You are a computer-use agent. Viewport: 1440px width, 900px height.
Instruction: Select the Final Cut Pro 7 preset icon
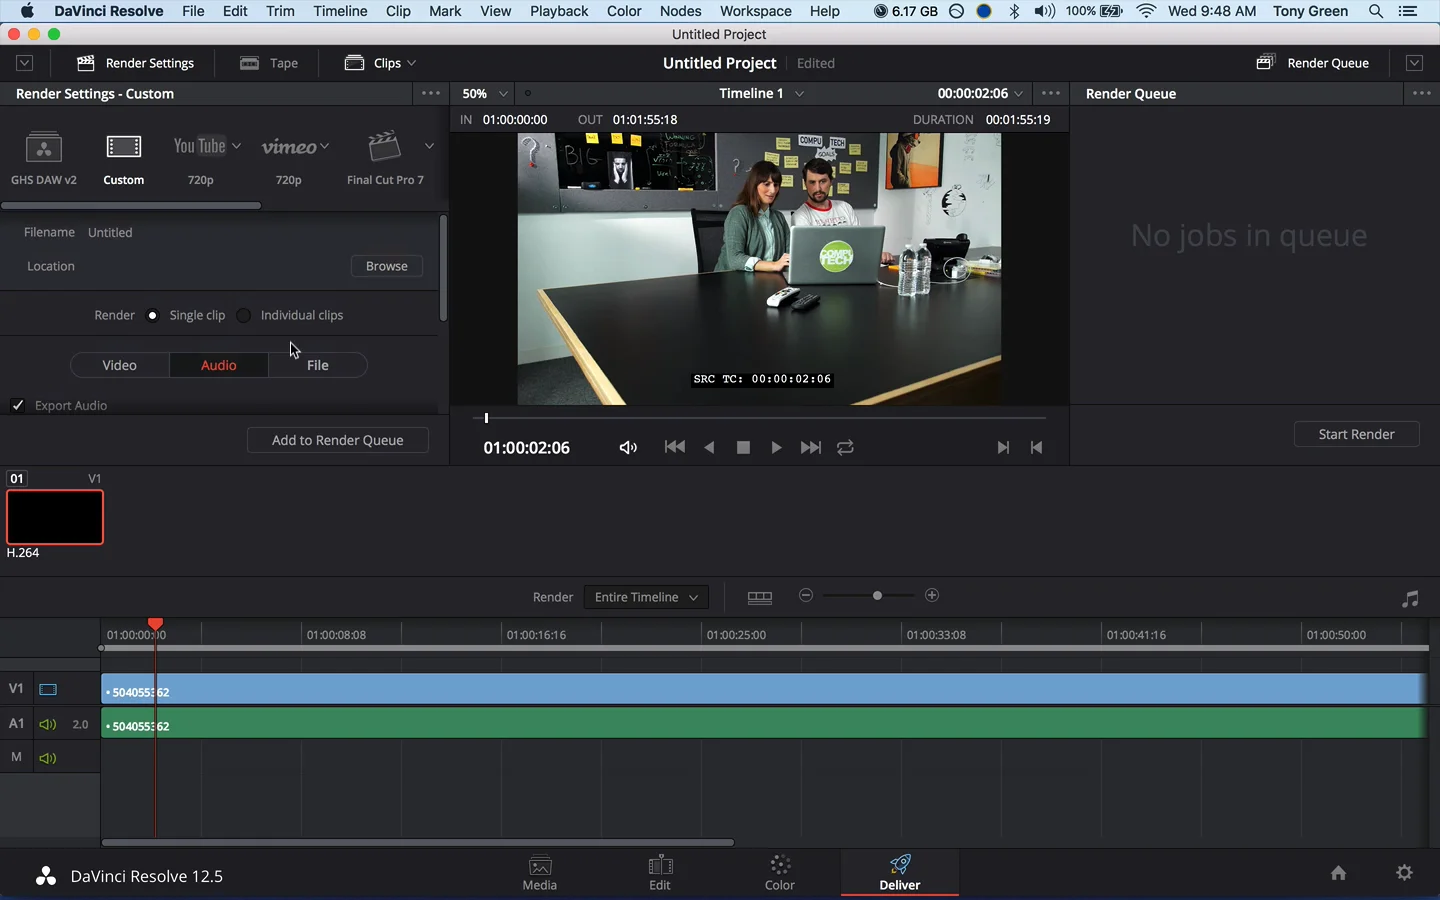(384, 147)
